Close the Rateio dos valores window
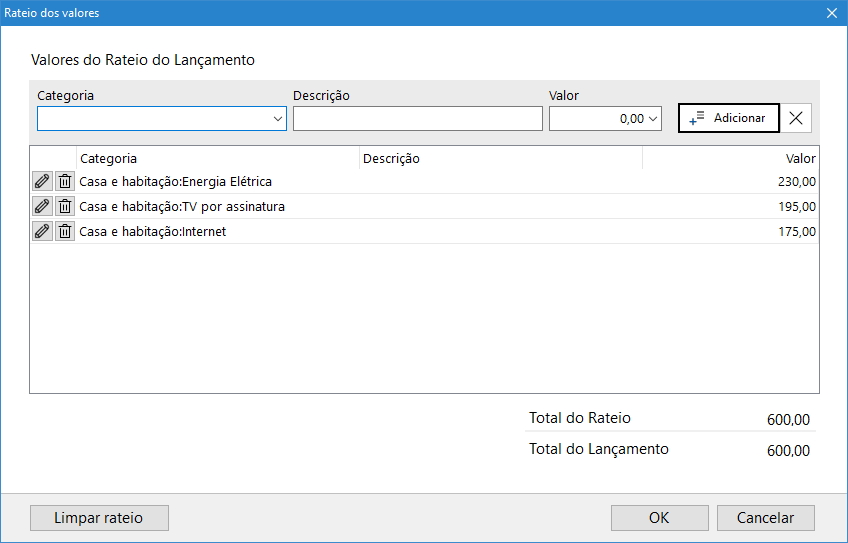The image size is (848, 543). (832, 13)
